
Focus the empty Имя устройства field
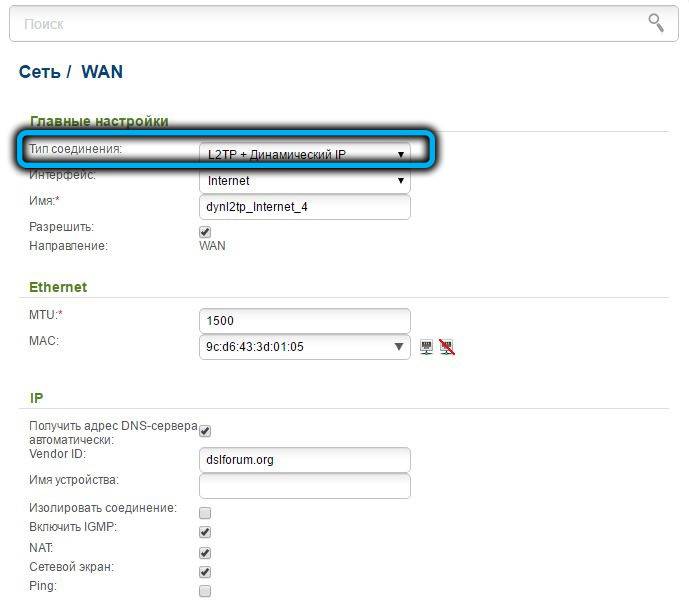coord(305,486)
